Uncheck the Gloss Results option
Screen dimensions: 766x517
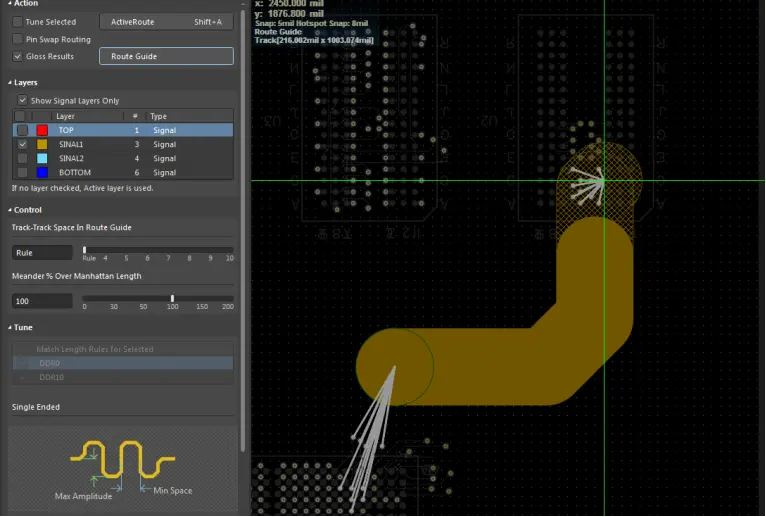[18, 56]
